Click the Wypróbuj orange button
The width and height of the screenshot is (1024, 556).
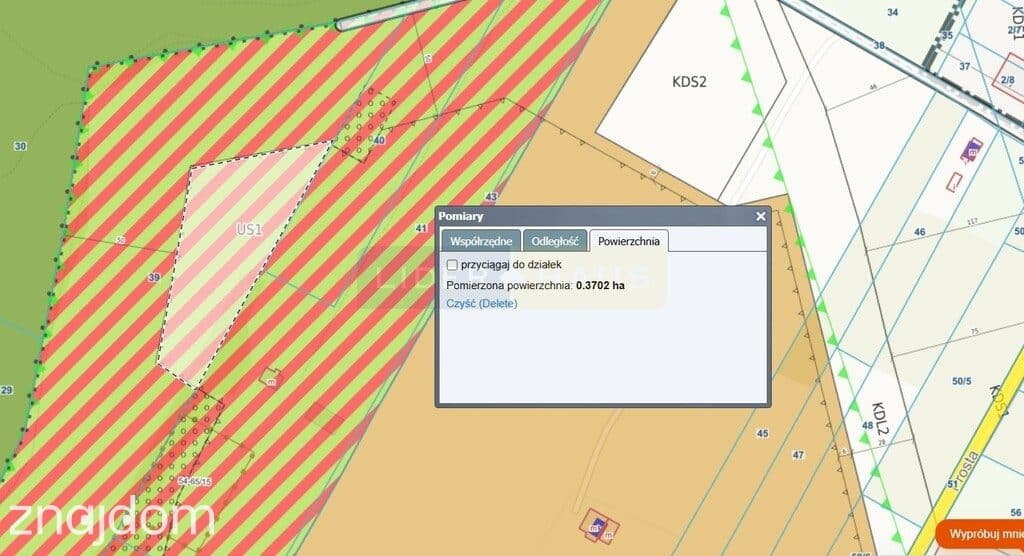(x=982, y=534)
